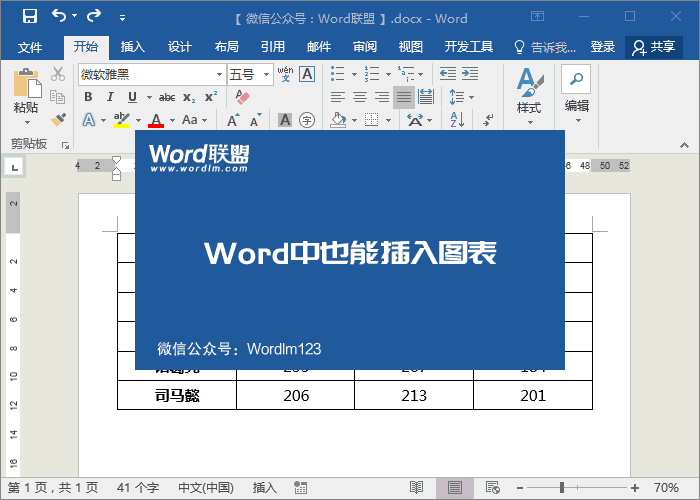Apply red font color
700x500 pixels.
[156, 120]
